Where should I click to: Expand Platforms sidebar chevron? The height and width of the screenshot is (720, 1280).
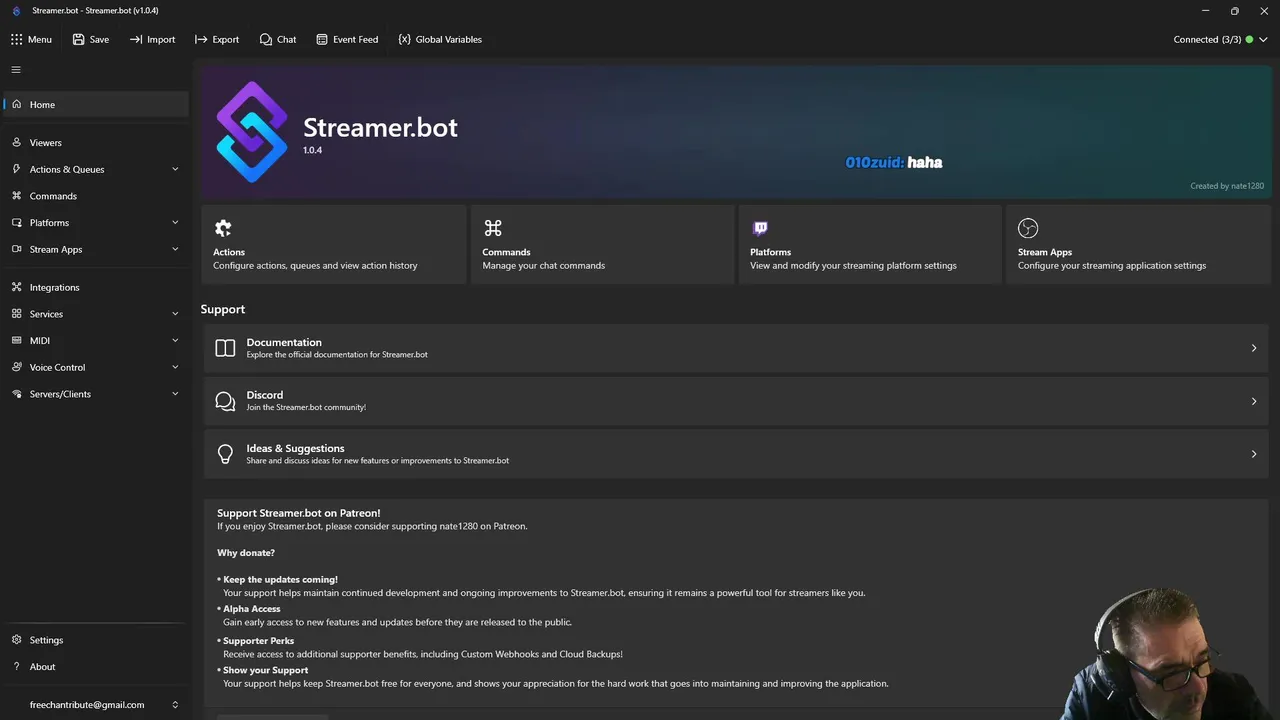(x=175, y=222)
